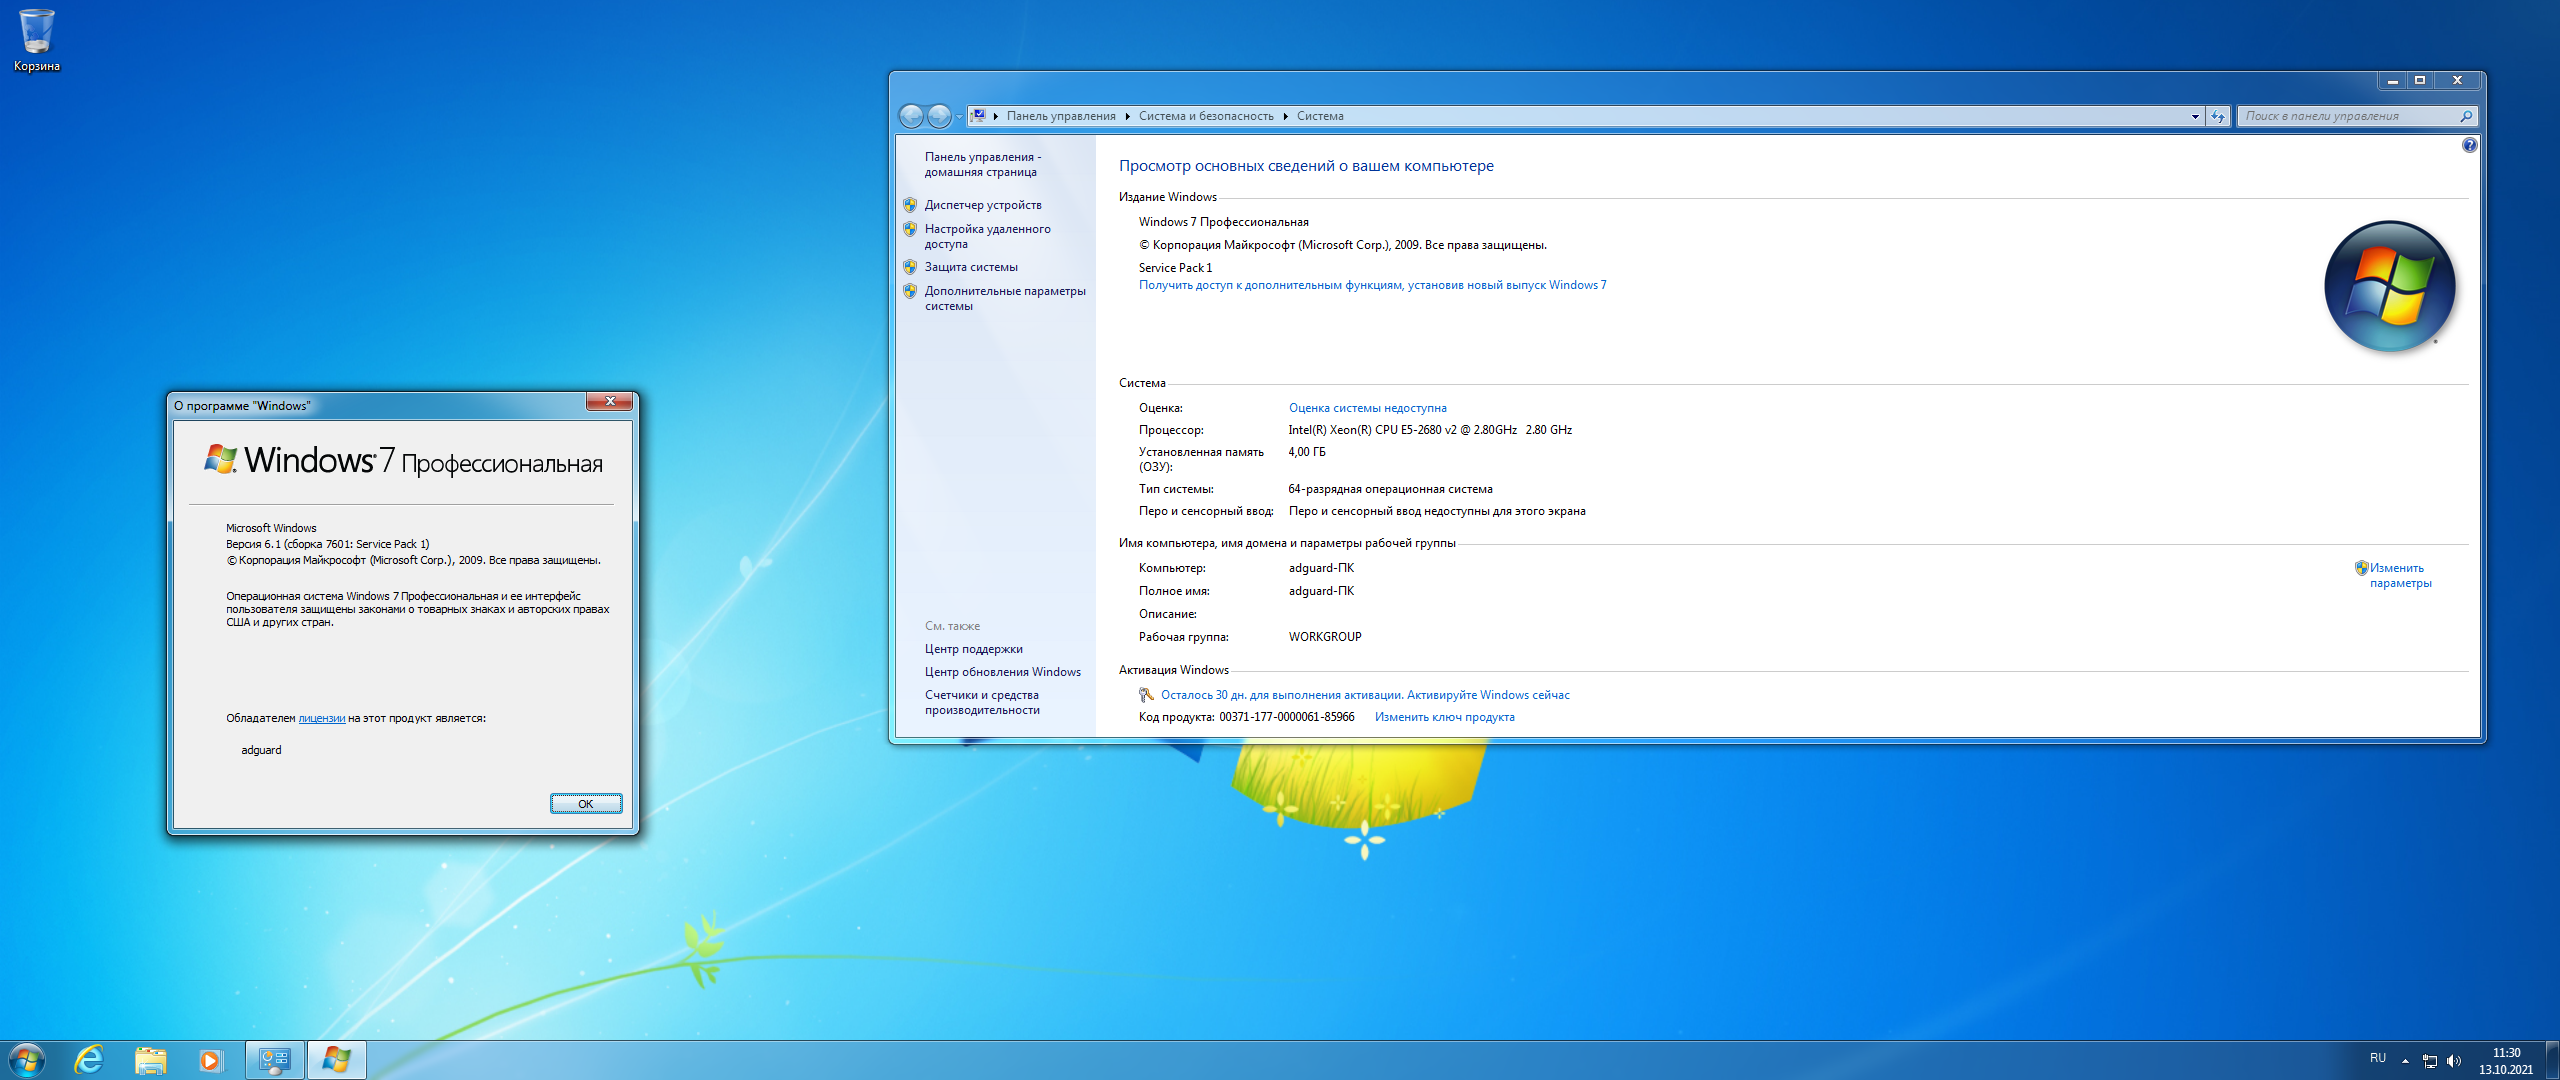Open Счетчики и средства производительности link
This screenshot has height=1080, width=2560.
point(982,702)
